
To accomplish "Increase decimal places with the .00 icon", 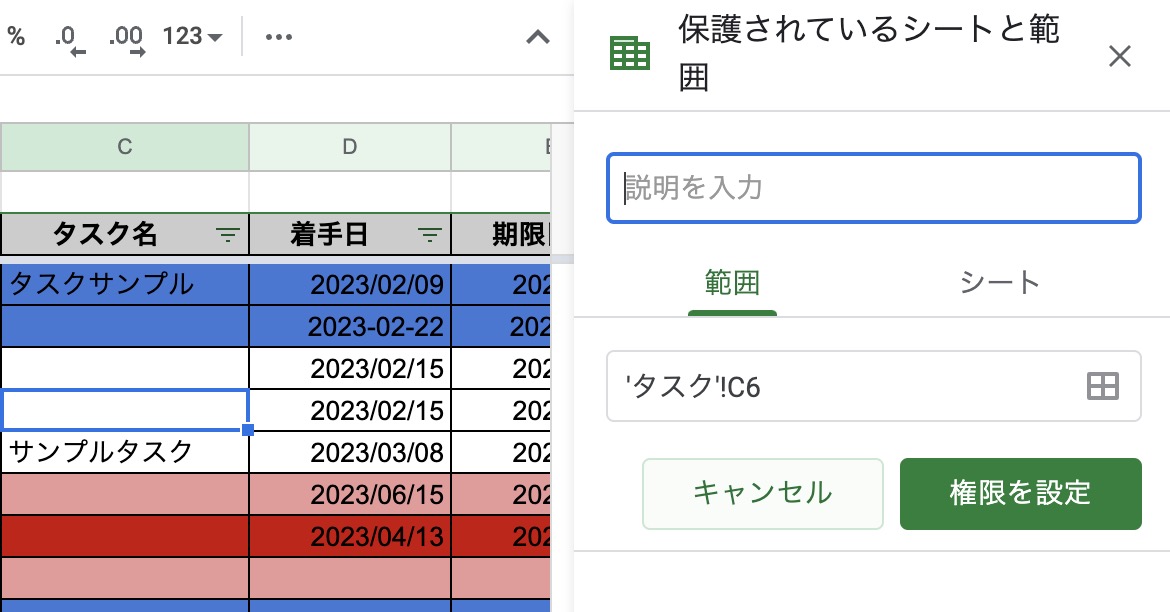I will (125, 36).
